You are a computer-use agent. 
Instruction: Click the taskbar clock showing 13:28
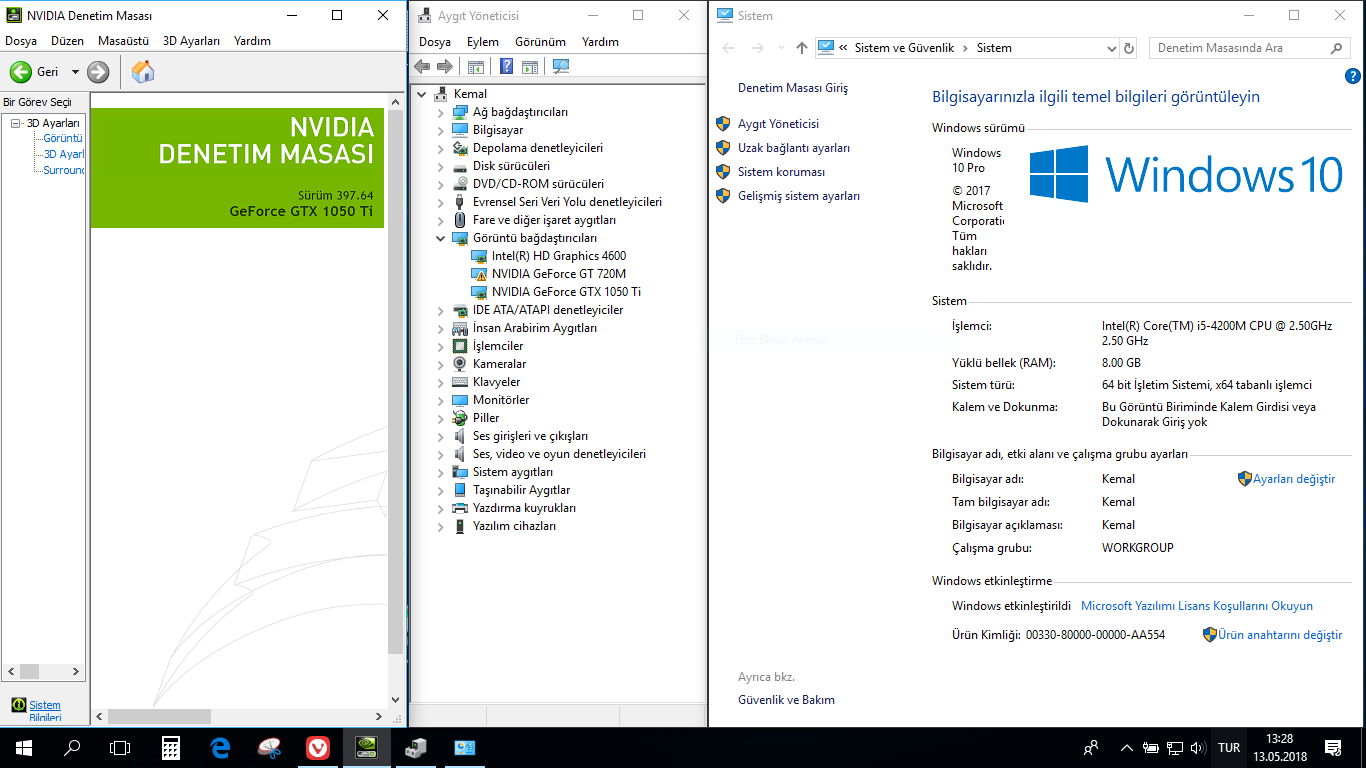coord(1279,748)
